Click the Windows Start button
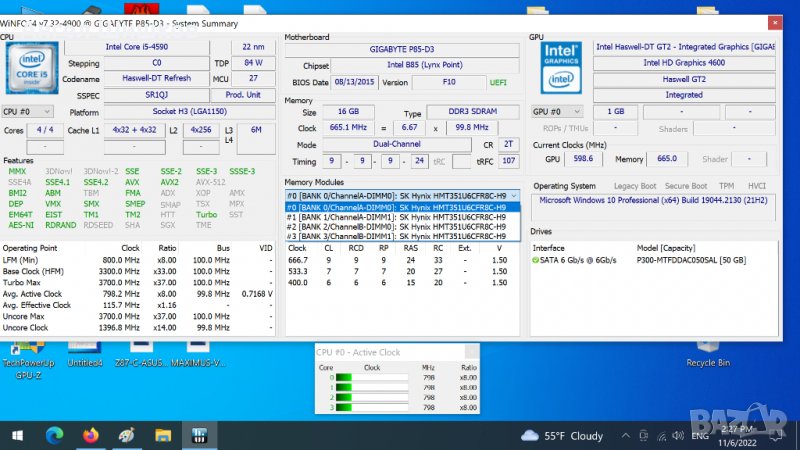Image resolution: width=800 pixels, height=450 pixels. 16,435
